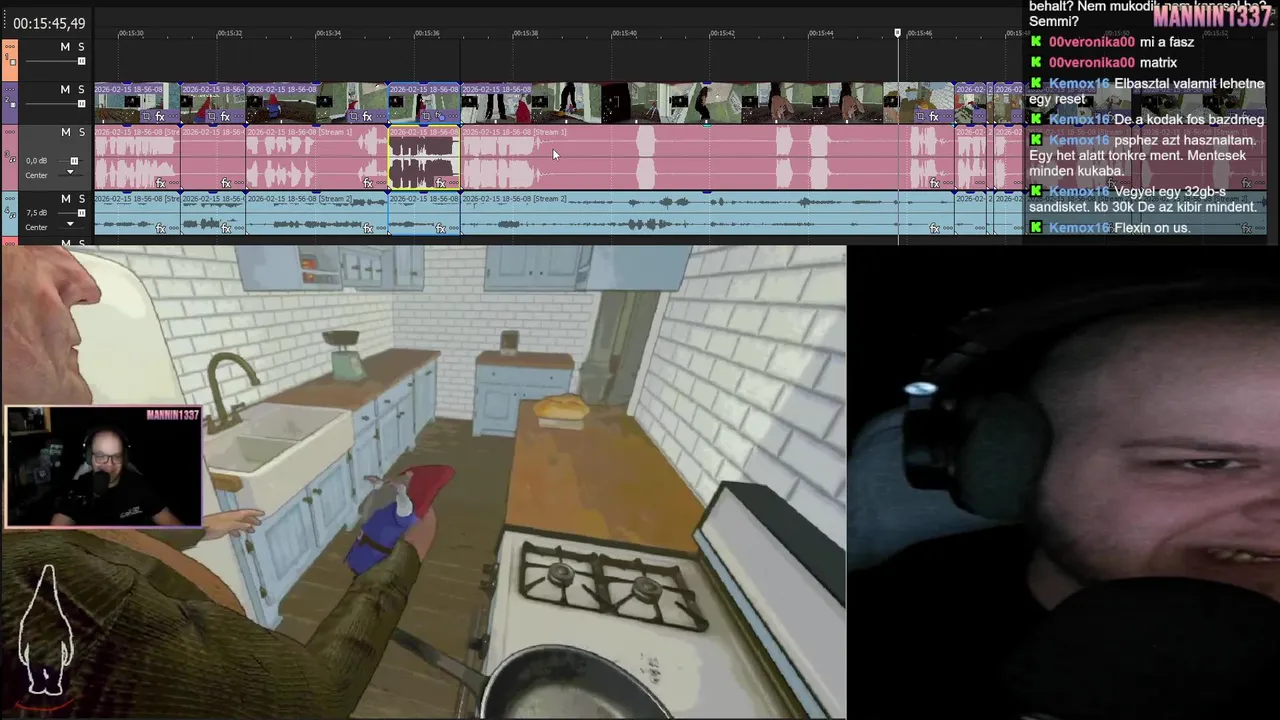The height and width of the screenshot is (720, 1280).
Task: Open pan/crop on the first video clip
Action: (x=146, y=117)
